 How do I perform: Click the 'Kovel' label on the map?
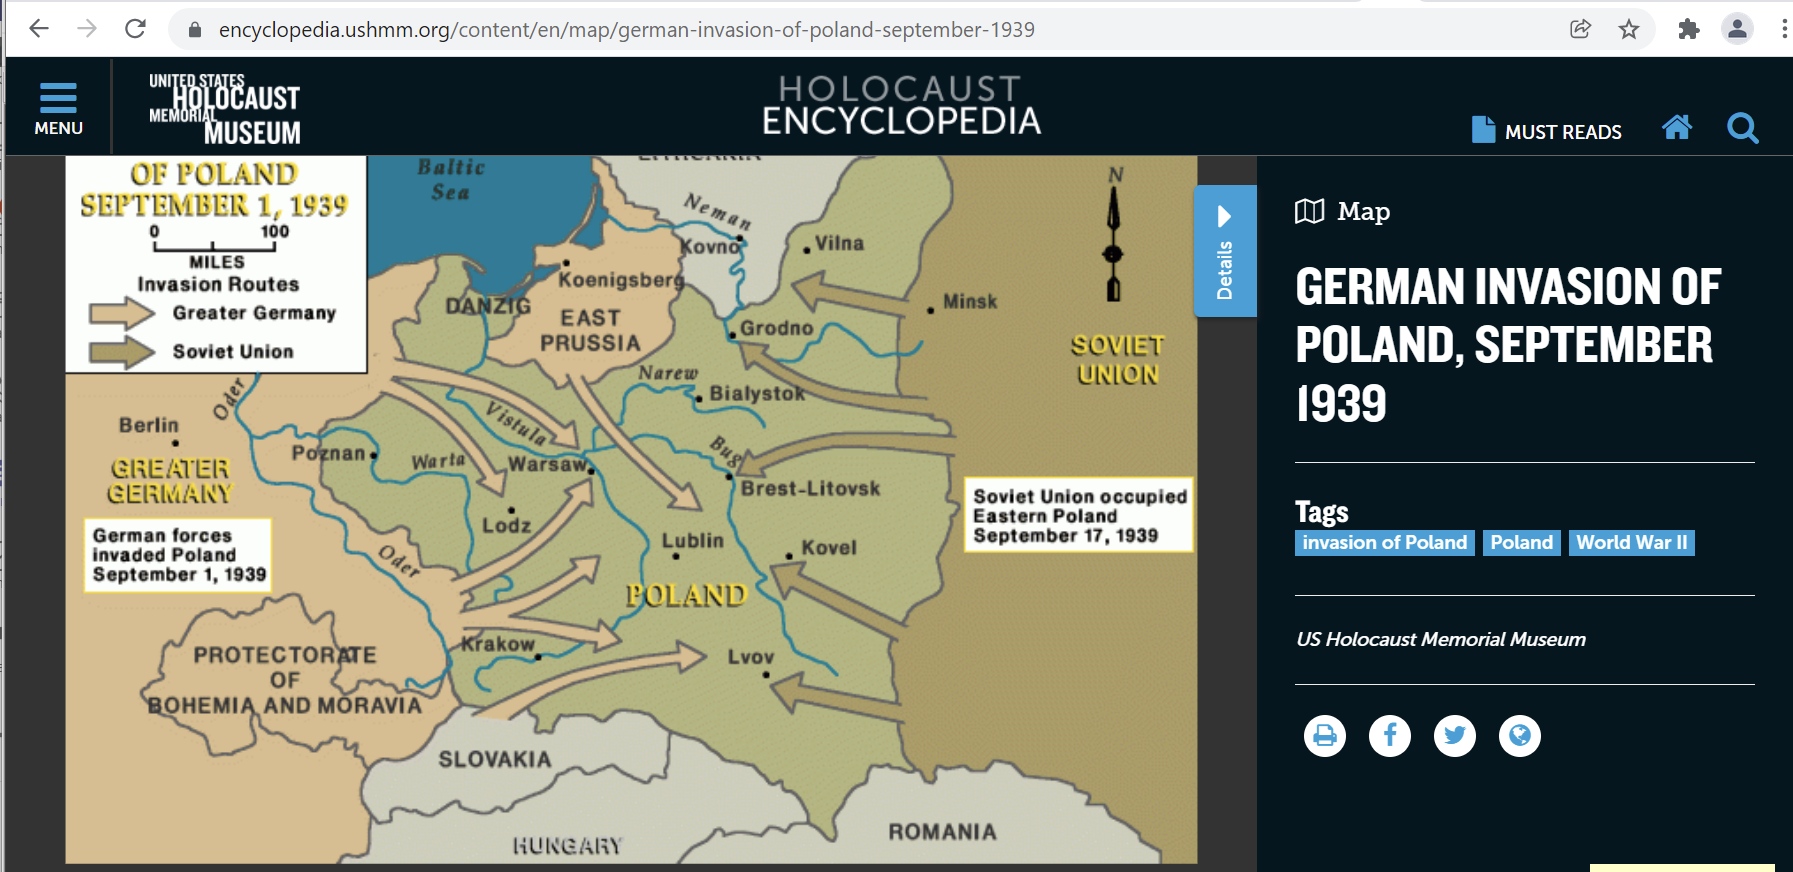829,547
